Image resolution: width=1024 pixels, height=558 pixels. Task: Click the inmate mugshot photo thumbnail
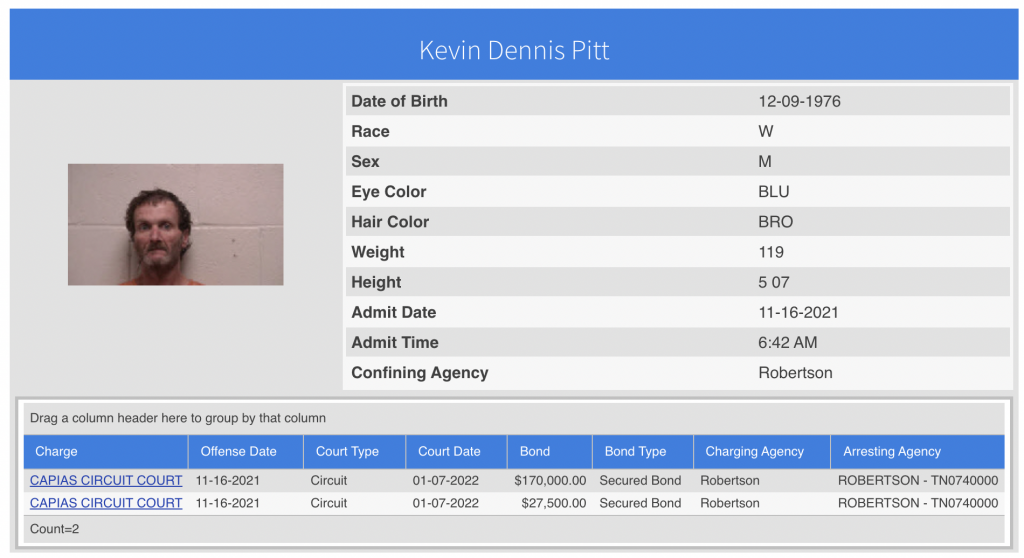click(175, 224)
